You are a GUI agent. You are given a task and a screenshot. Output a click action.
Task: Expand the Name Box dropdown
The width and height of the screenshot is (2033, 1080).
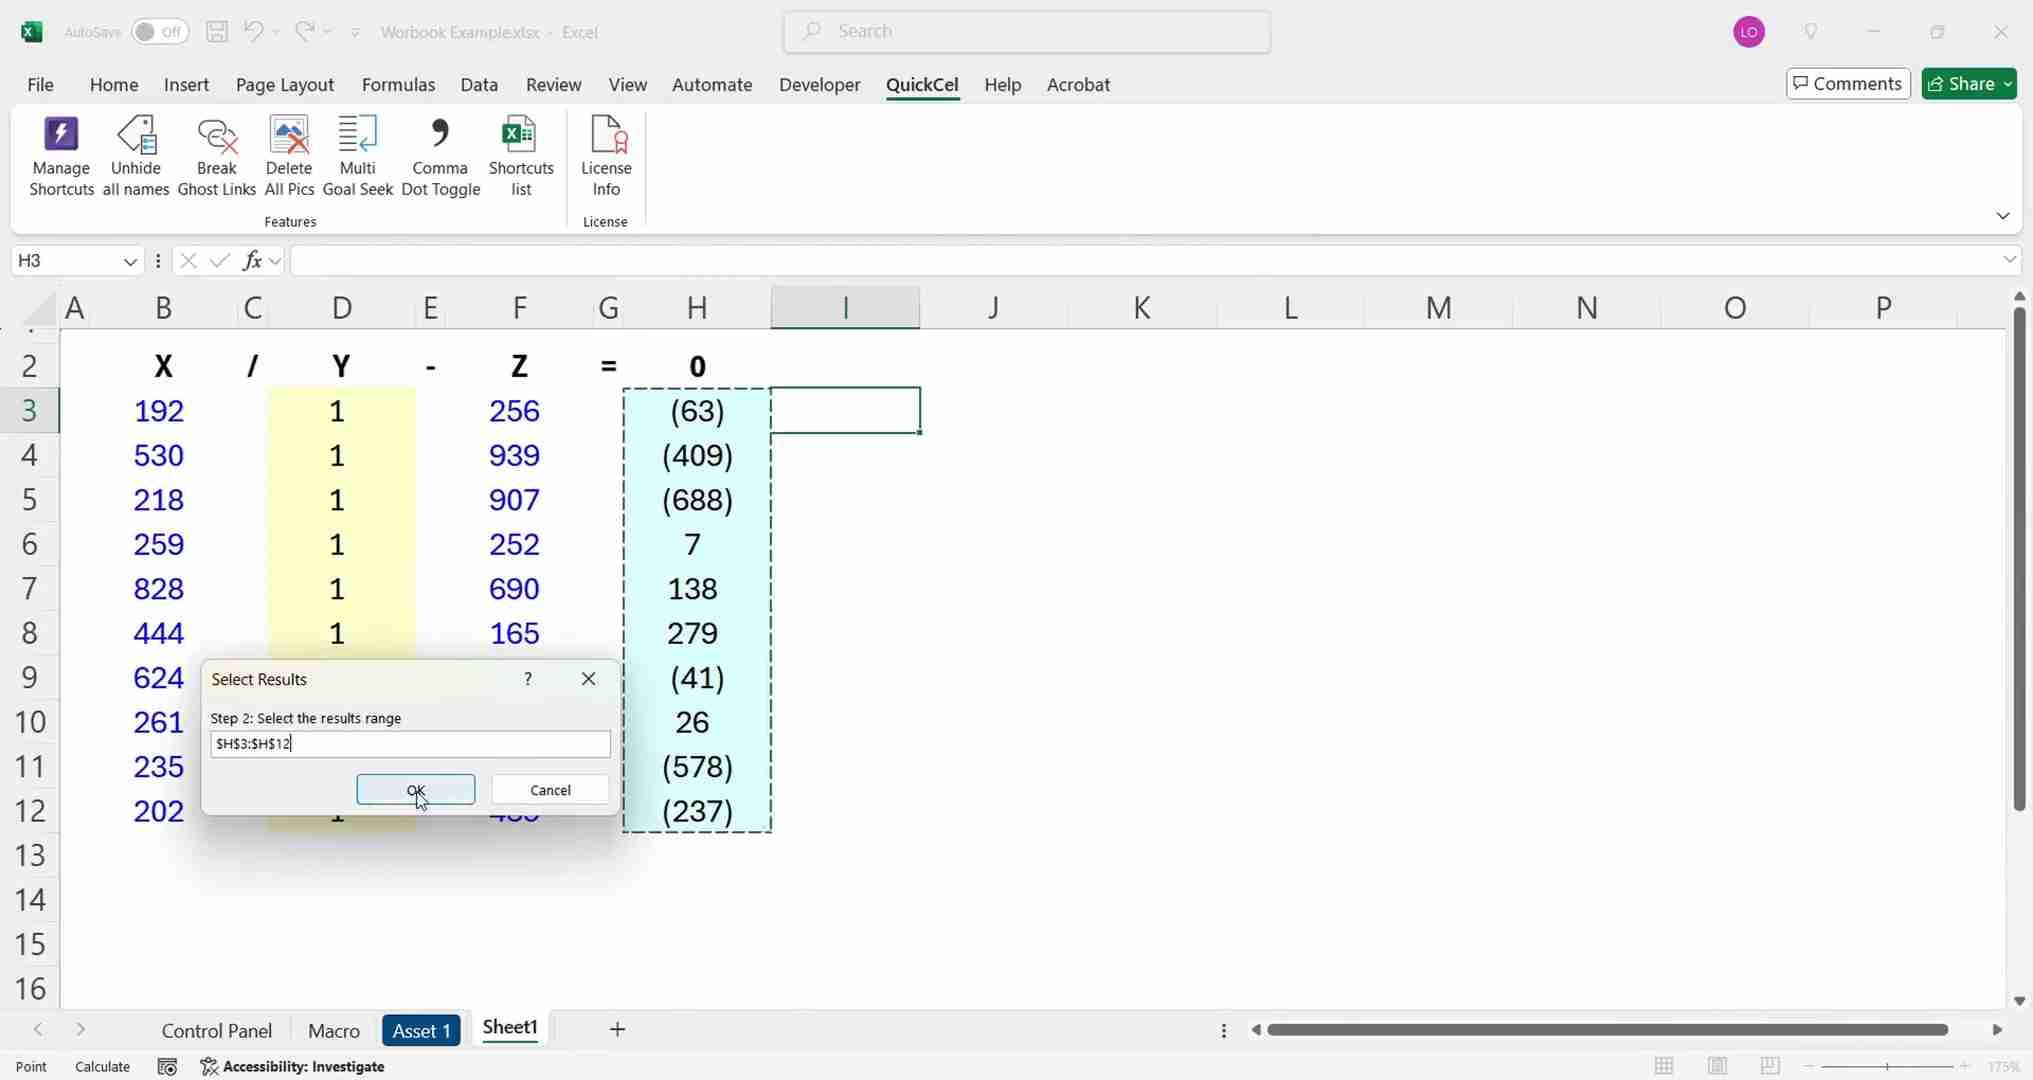coord(130,261)
